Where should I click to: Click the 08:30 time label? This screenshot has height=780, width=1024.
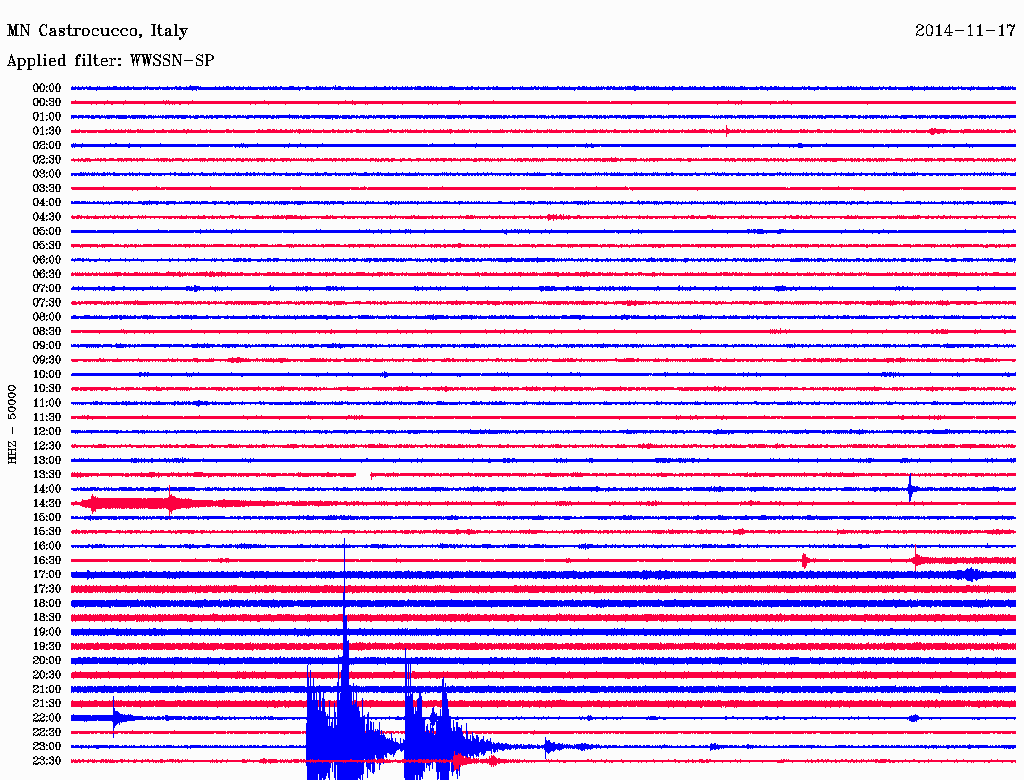(47, 331)
